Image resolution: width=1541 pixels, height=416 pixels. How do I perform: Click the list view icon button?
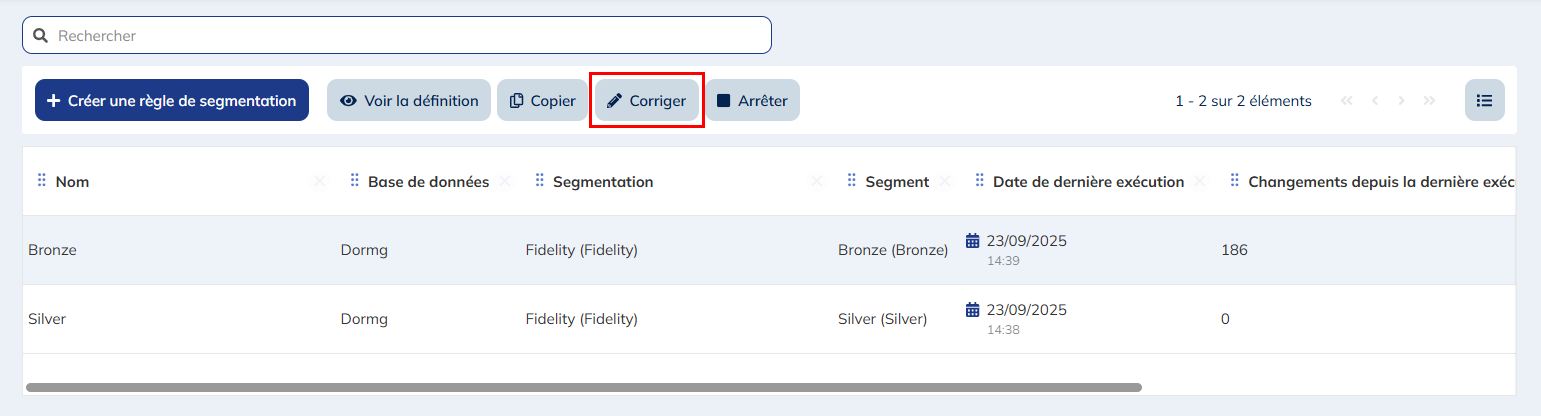1484,101
